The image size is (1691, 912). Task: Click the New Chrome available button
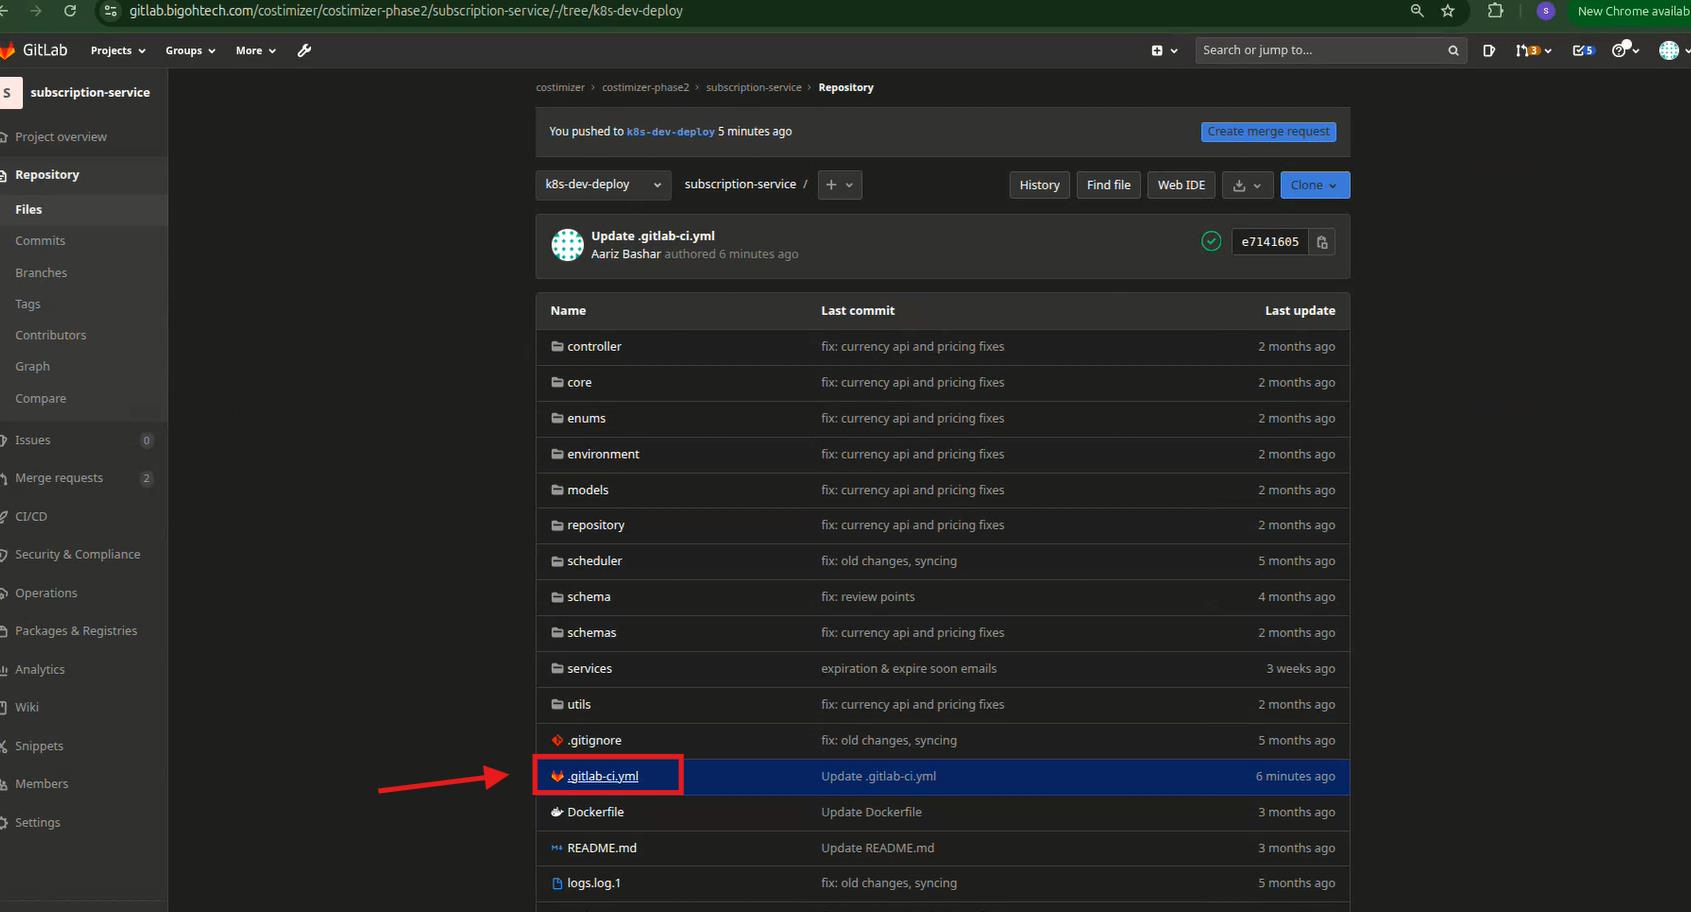click(x=1633, y=11)
